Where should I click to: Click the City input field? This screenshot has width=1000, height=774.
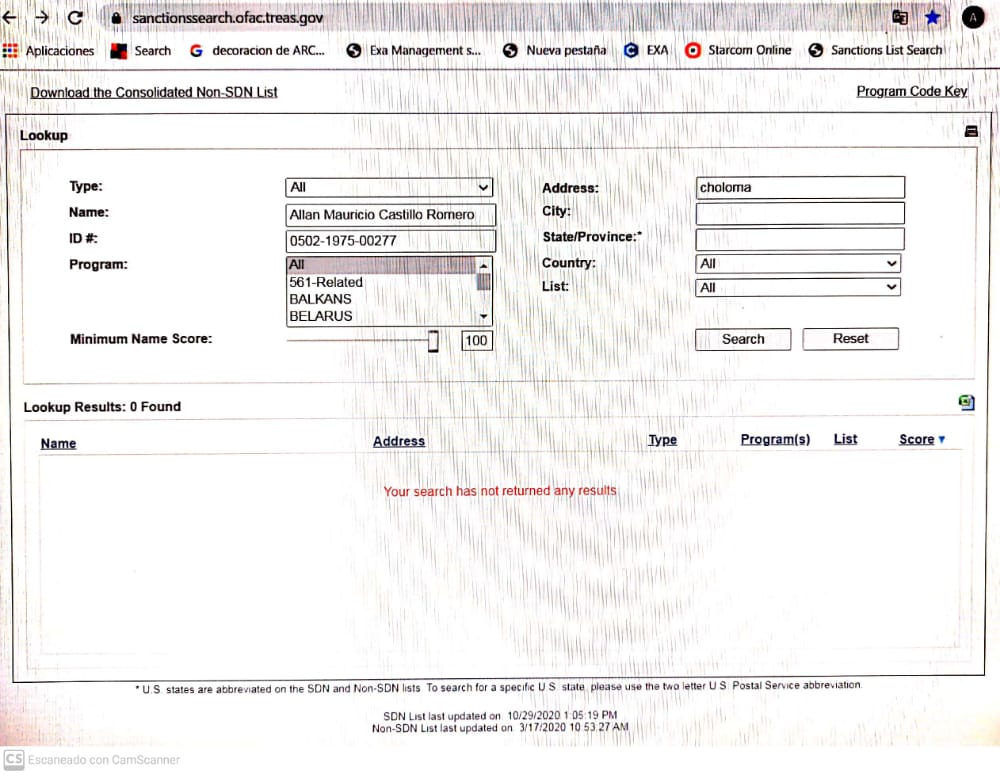(799, 213)
